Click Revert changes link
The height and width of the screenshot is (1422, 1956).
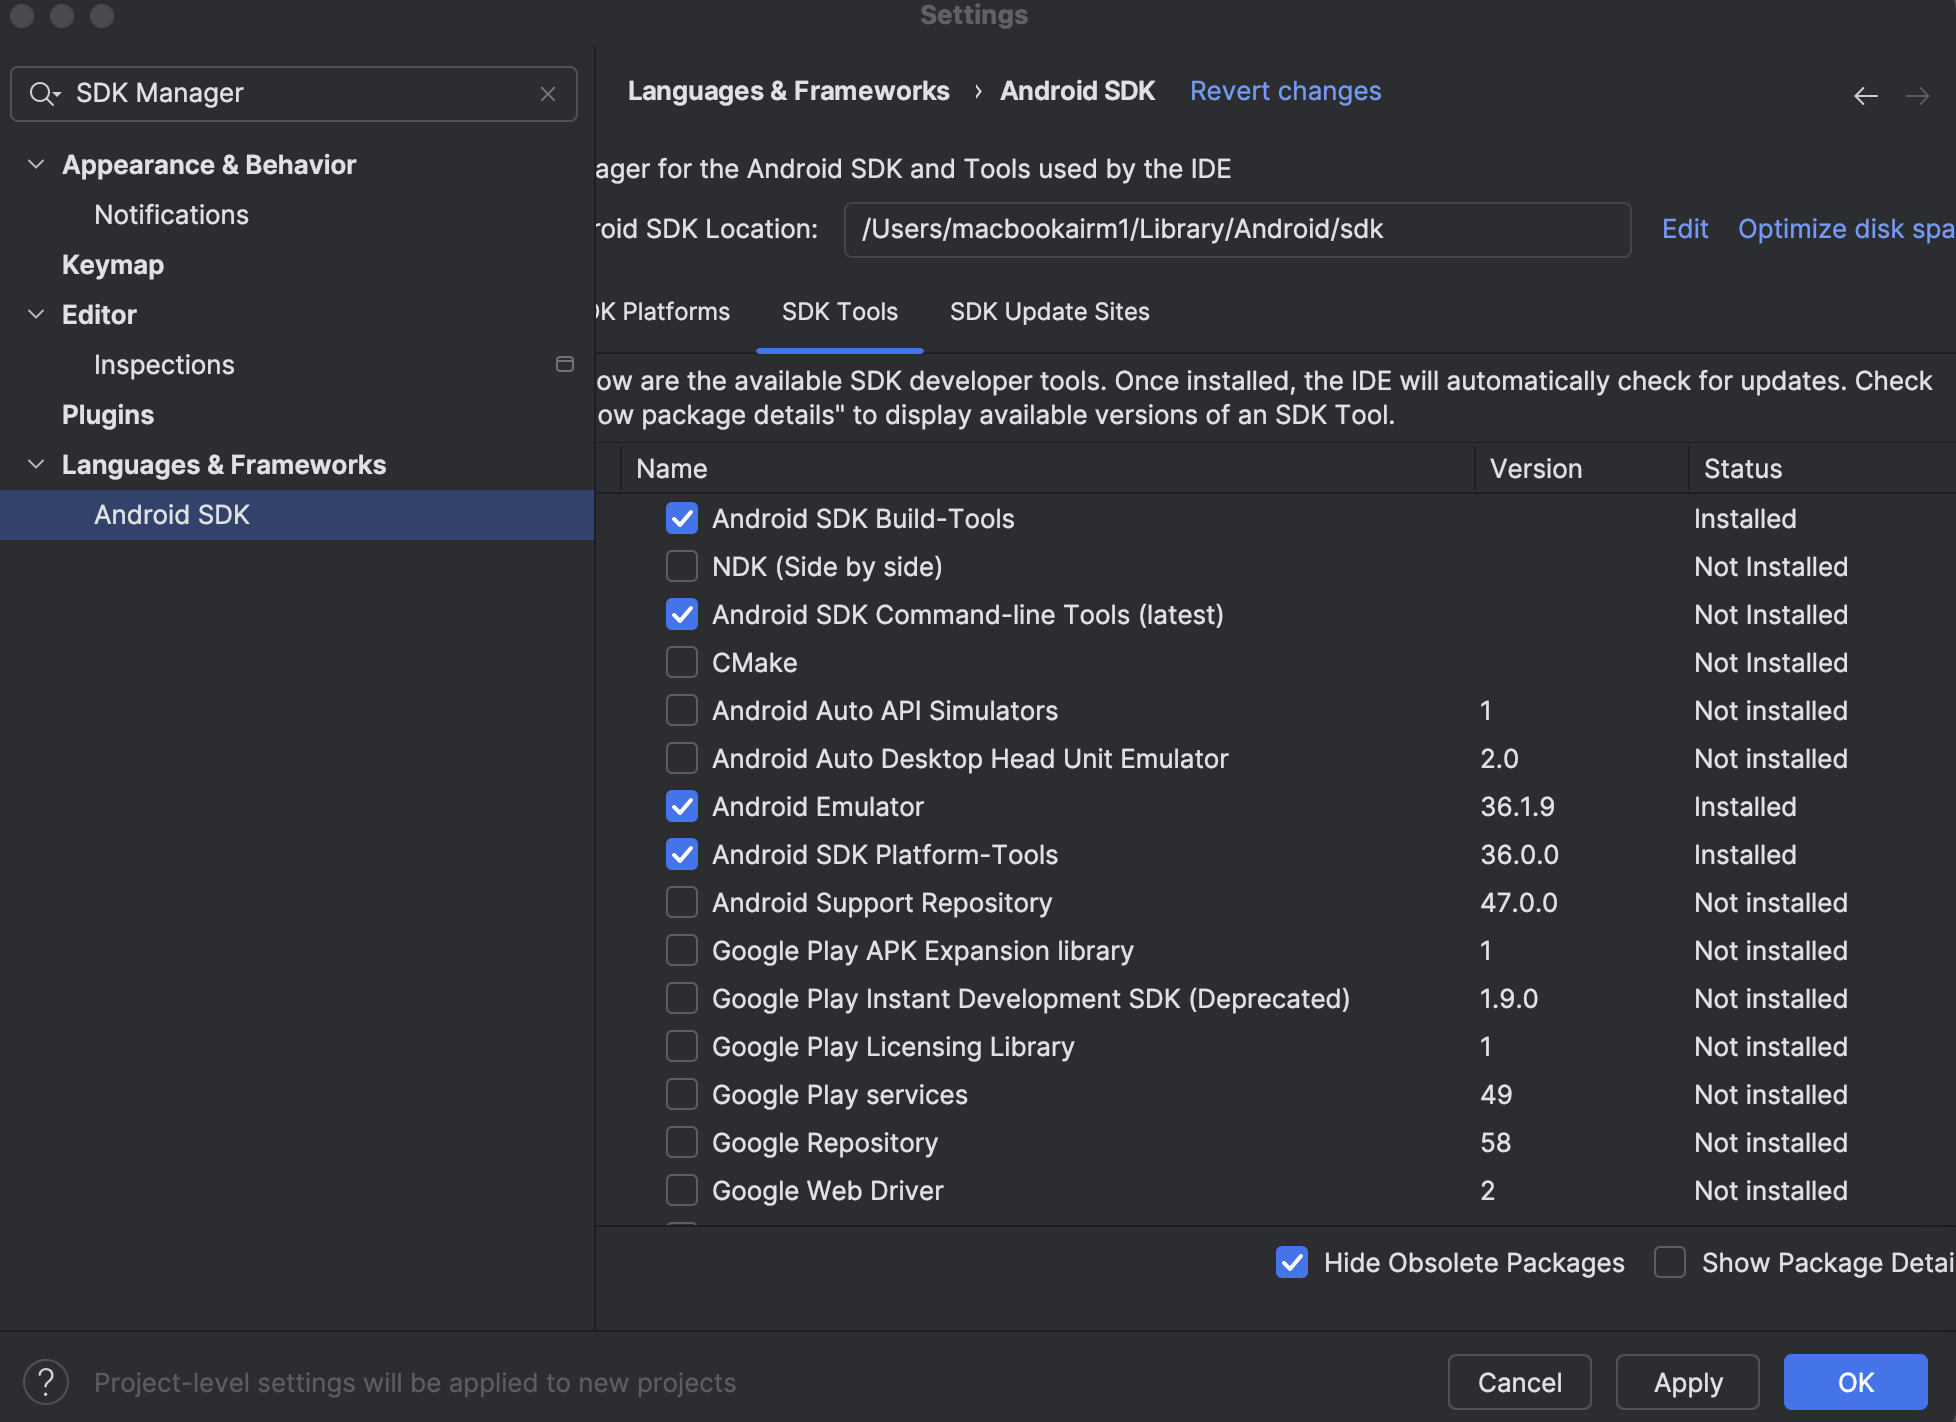(x=1285, y=92)
